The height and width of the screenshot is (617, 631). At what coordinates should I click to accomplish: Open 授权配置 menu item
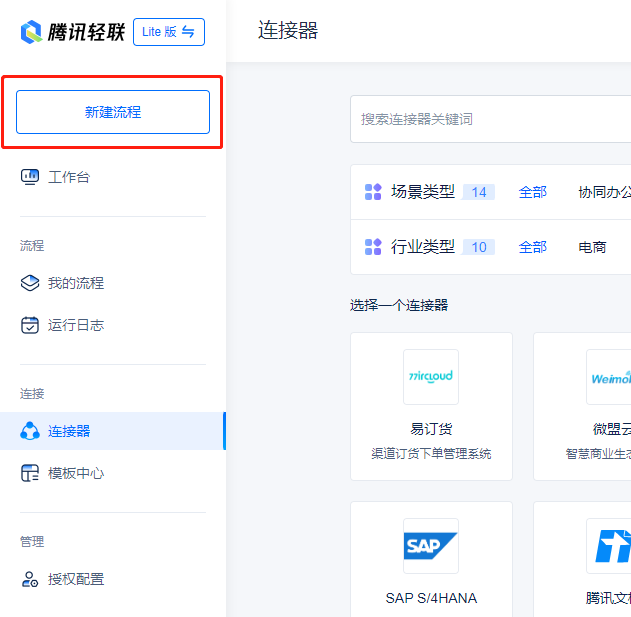coord(76,579)
